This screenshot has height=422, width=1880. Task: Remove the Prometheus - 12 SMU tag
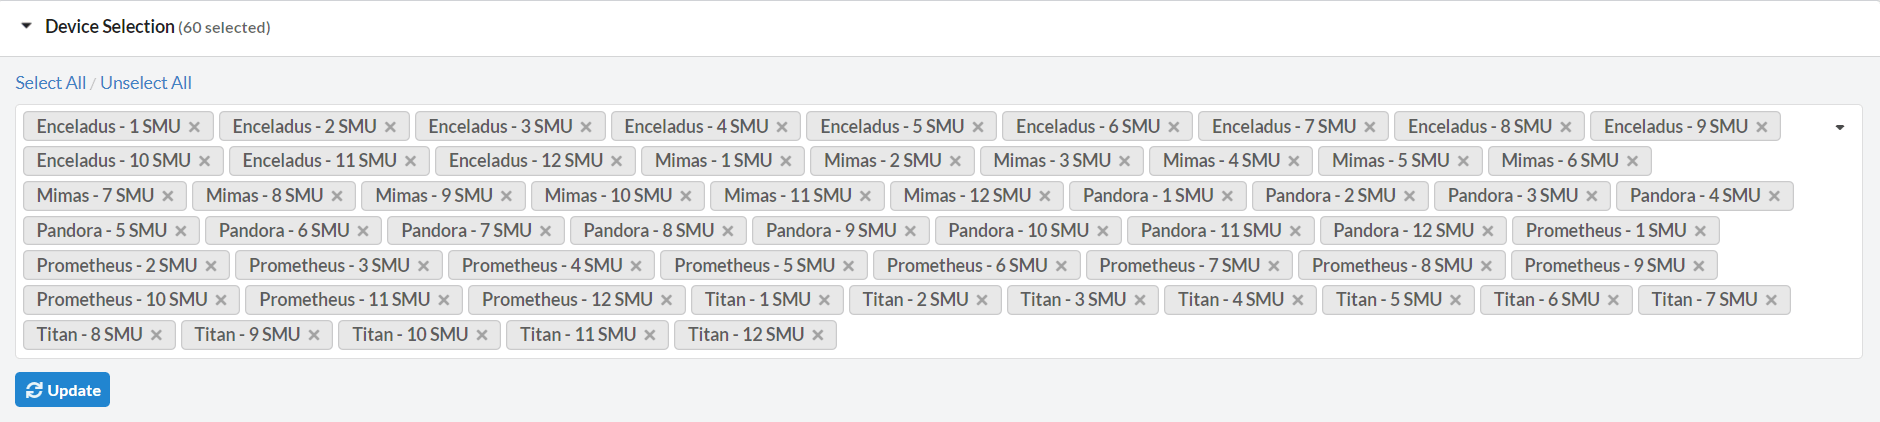click(x=667, y=300)
